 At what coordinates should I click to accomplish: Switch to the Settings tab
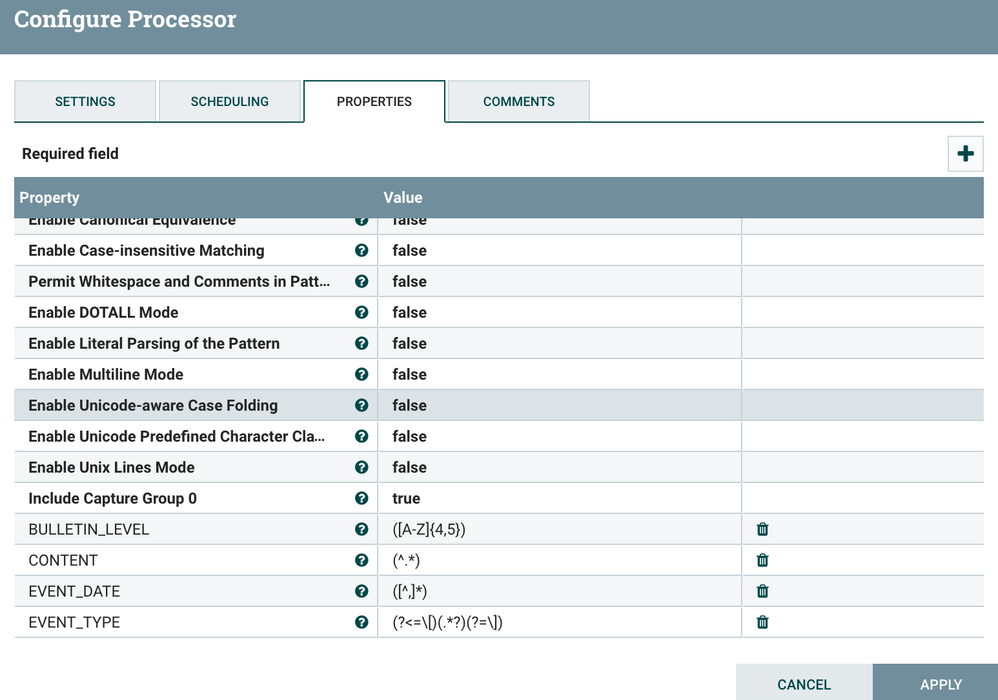85,102
